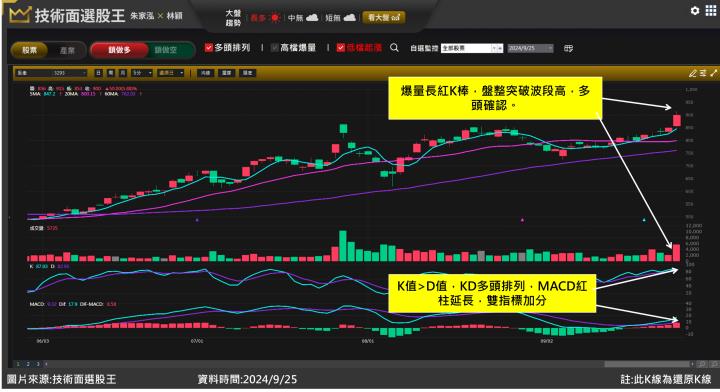
Task: Click the sun icon next to 長多 trend
Action: click(275, 17)
